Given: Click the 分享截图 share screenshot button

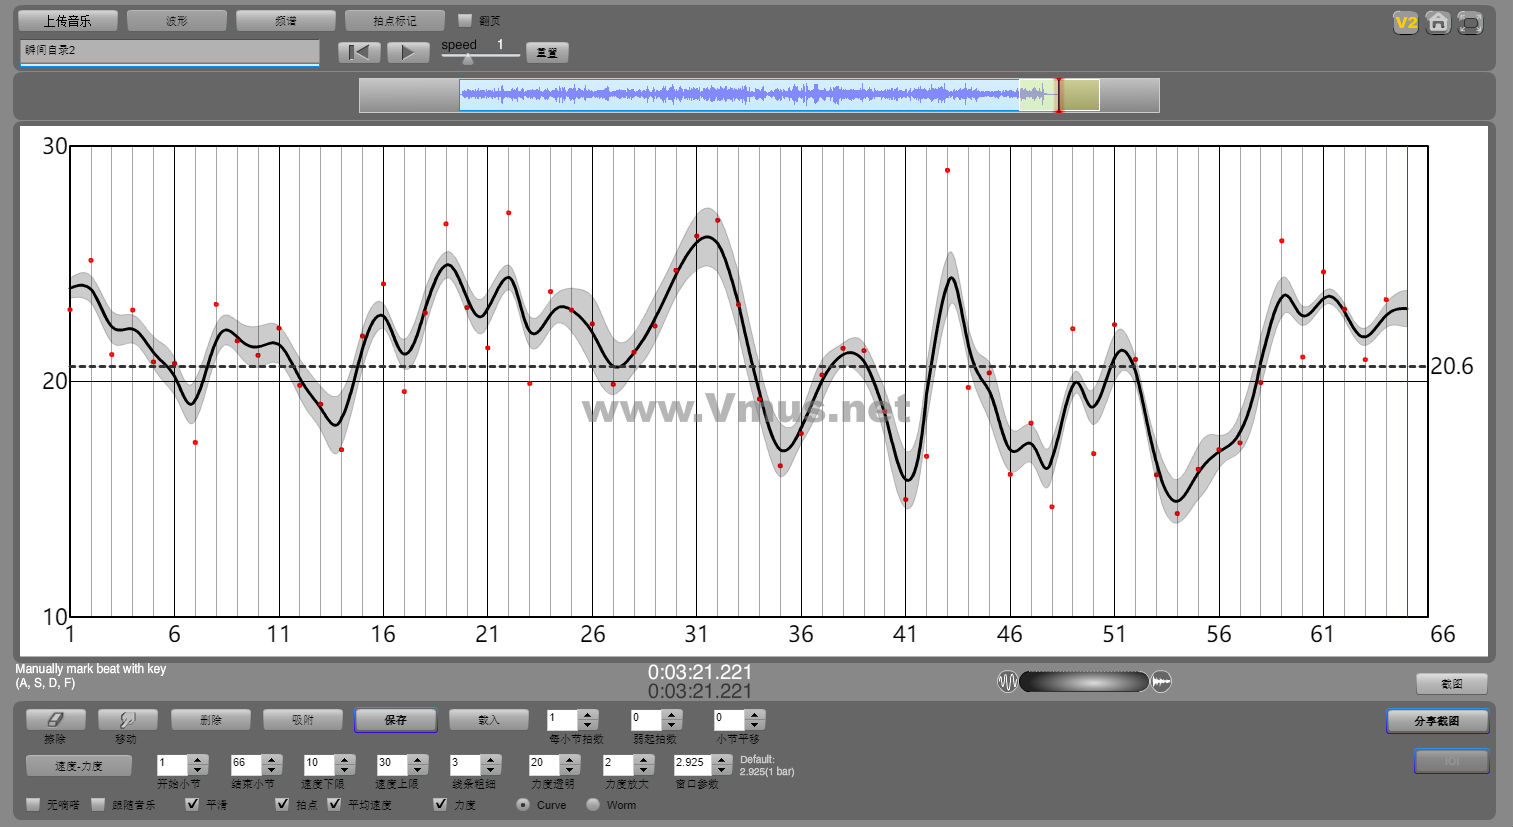Looking at the screenshot, I should coord(1438,721).
